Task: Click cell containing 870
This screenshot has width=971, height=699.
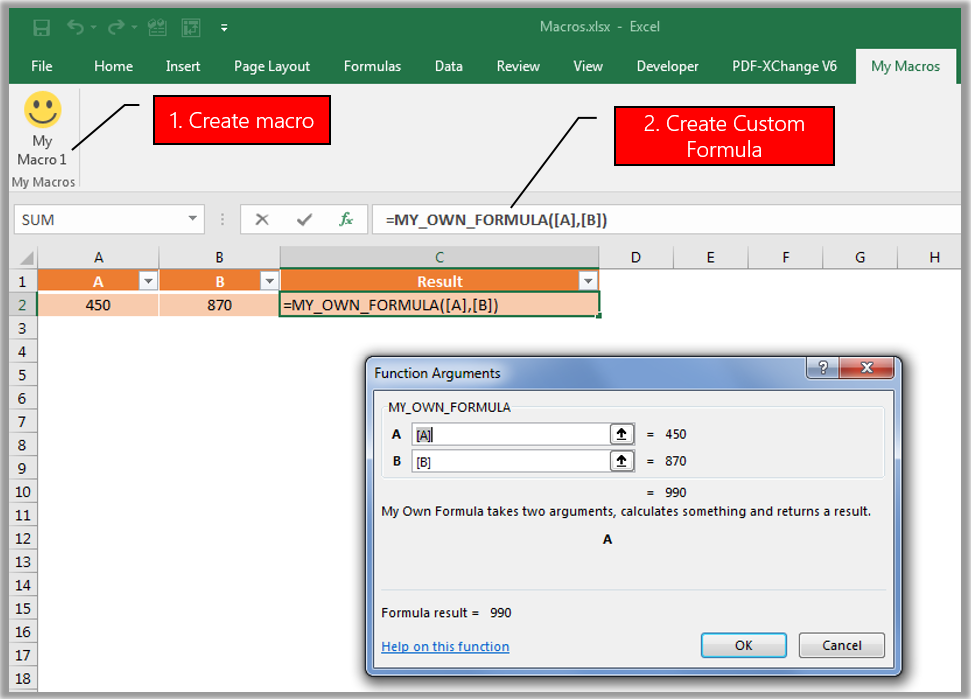Action: 219,305
